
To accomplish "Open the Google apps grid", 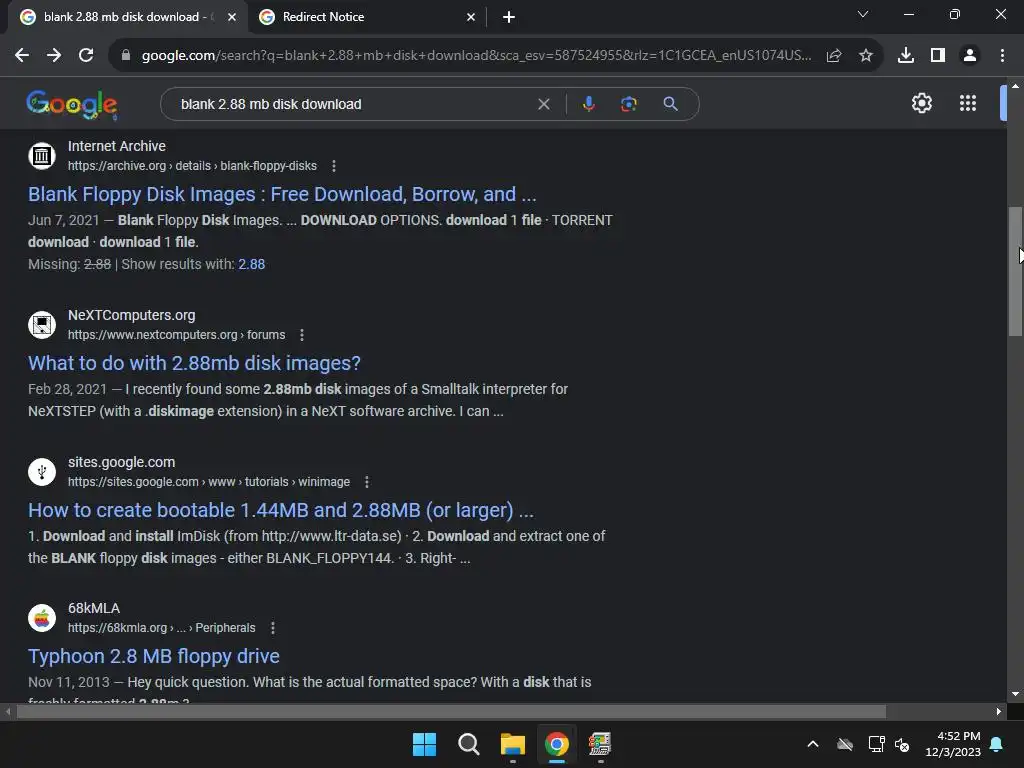I will (x=968, y=103).
